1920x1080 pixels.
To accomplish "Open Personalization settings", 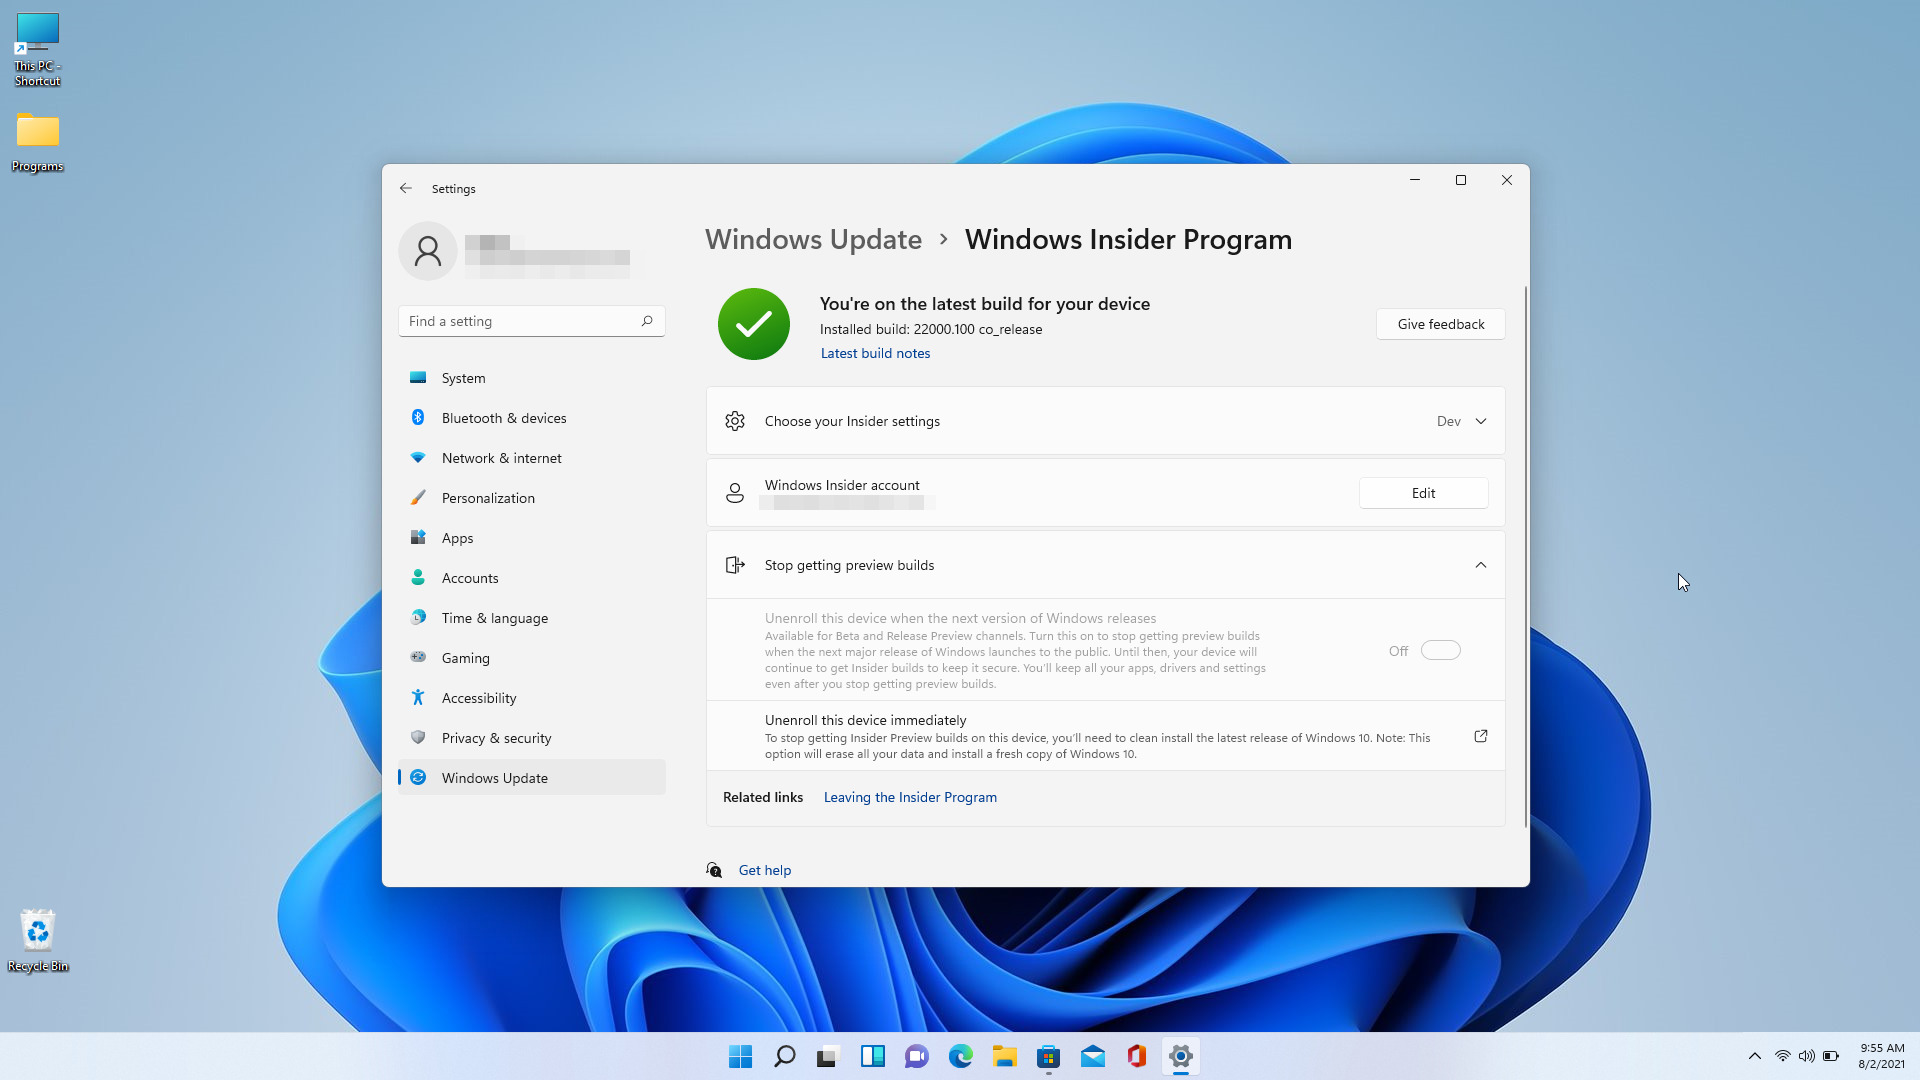I will 531,498.
